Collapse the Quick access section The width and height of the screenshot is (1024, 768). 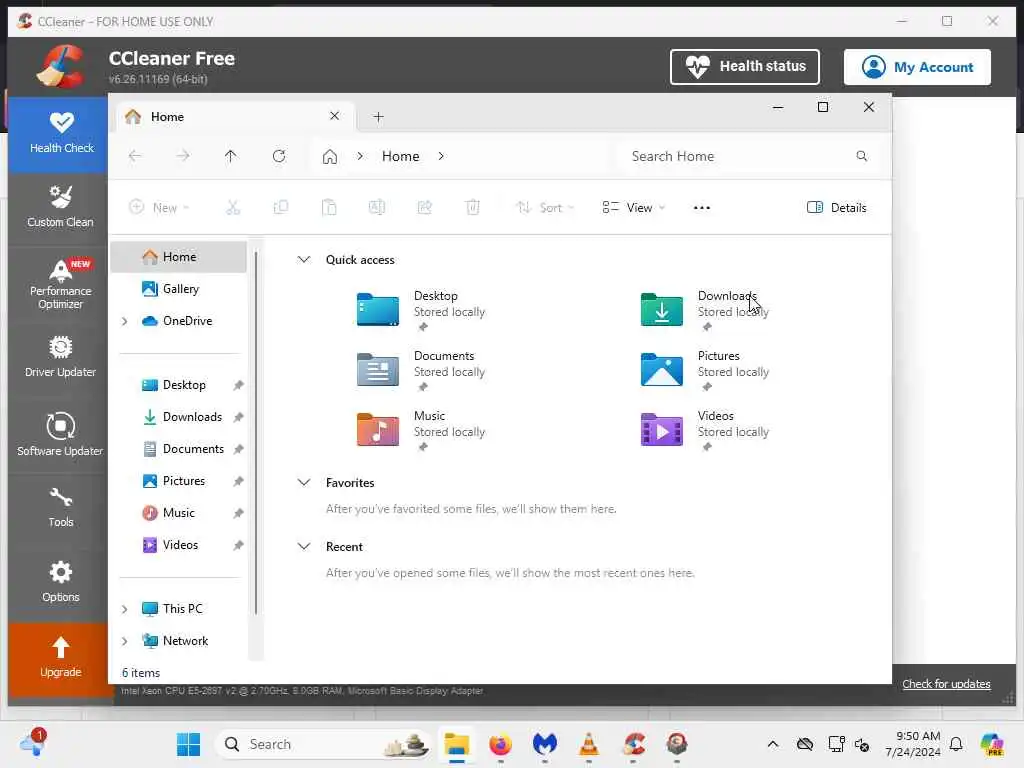tap(304, 259)
